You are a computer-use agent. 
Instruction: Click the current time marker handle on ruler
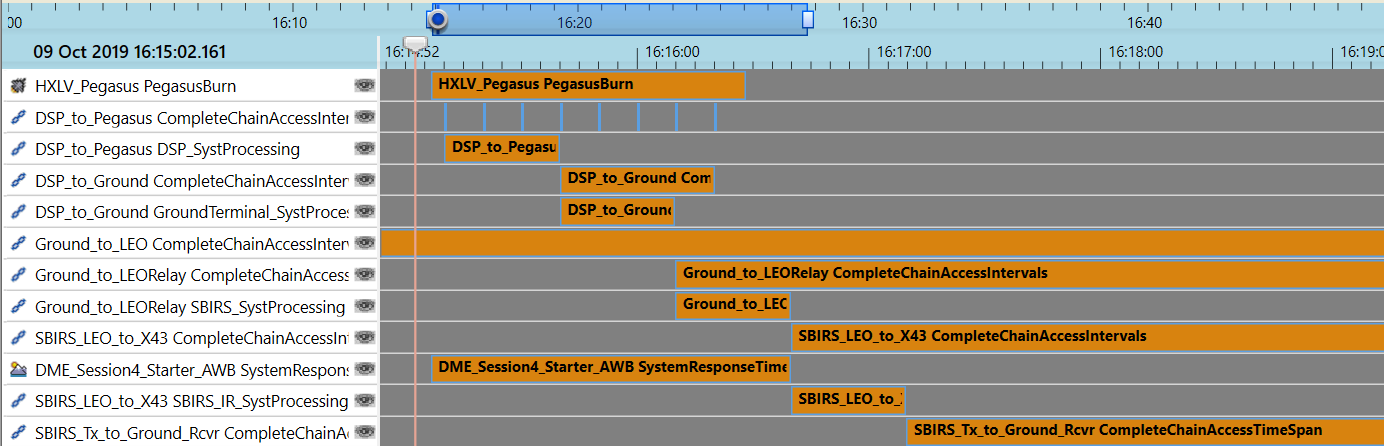[x=413, y=43]
